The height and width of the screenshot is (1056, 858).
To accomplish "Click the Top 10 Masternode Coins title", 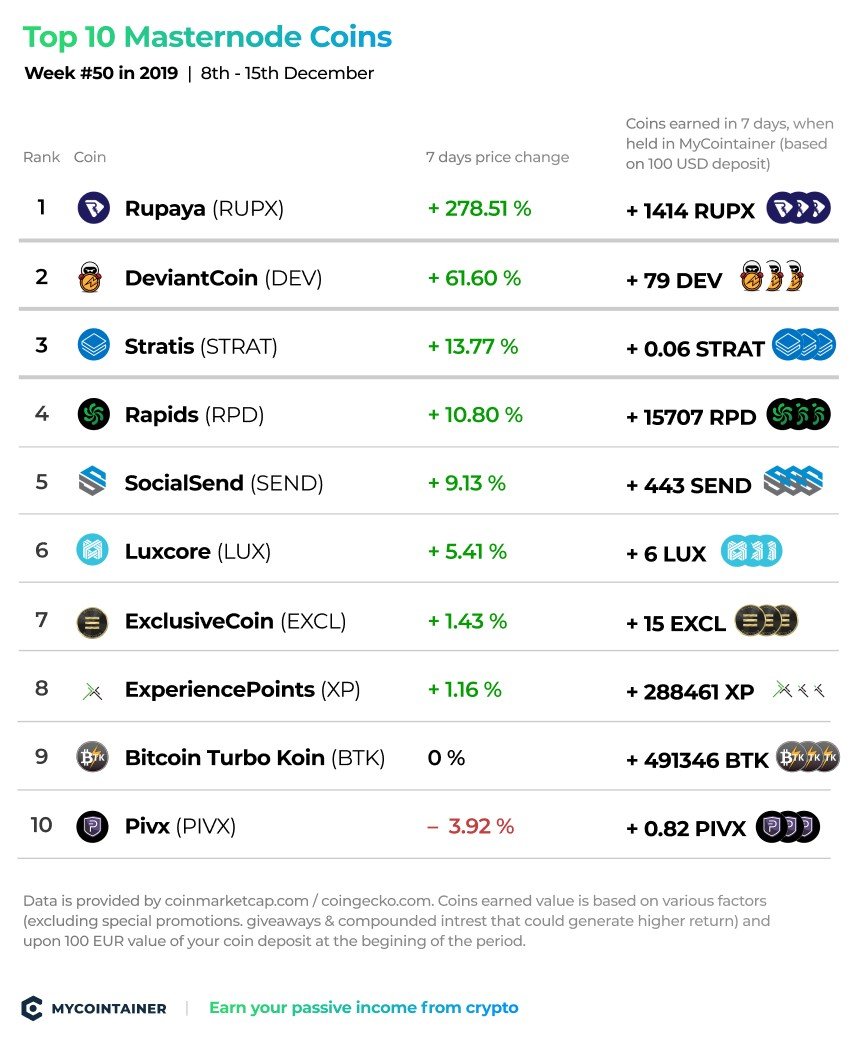I will [x=207, y=37].
